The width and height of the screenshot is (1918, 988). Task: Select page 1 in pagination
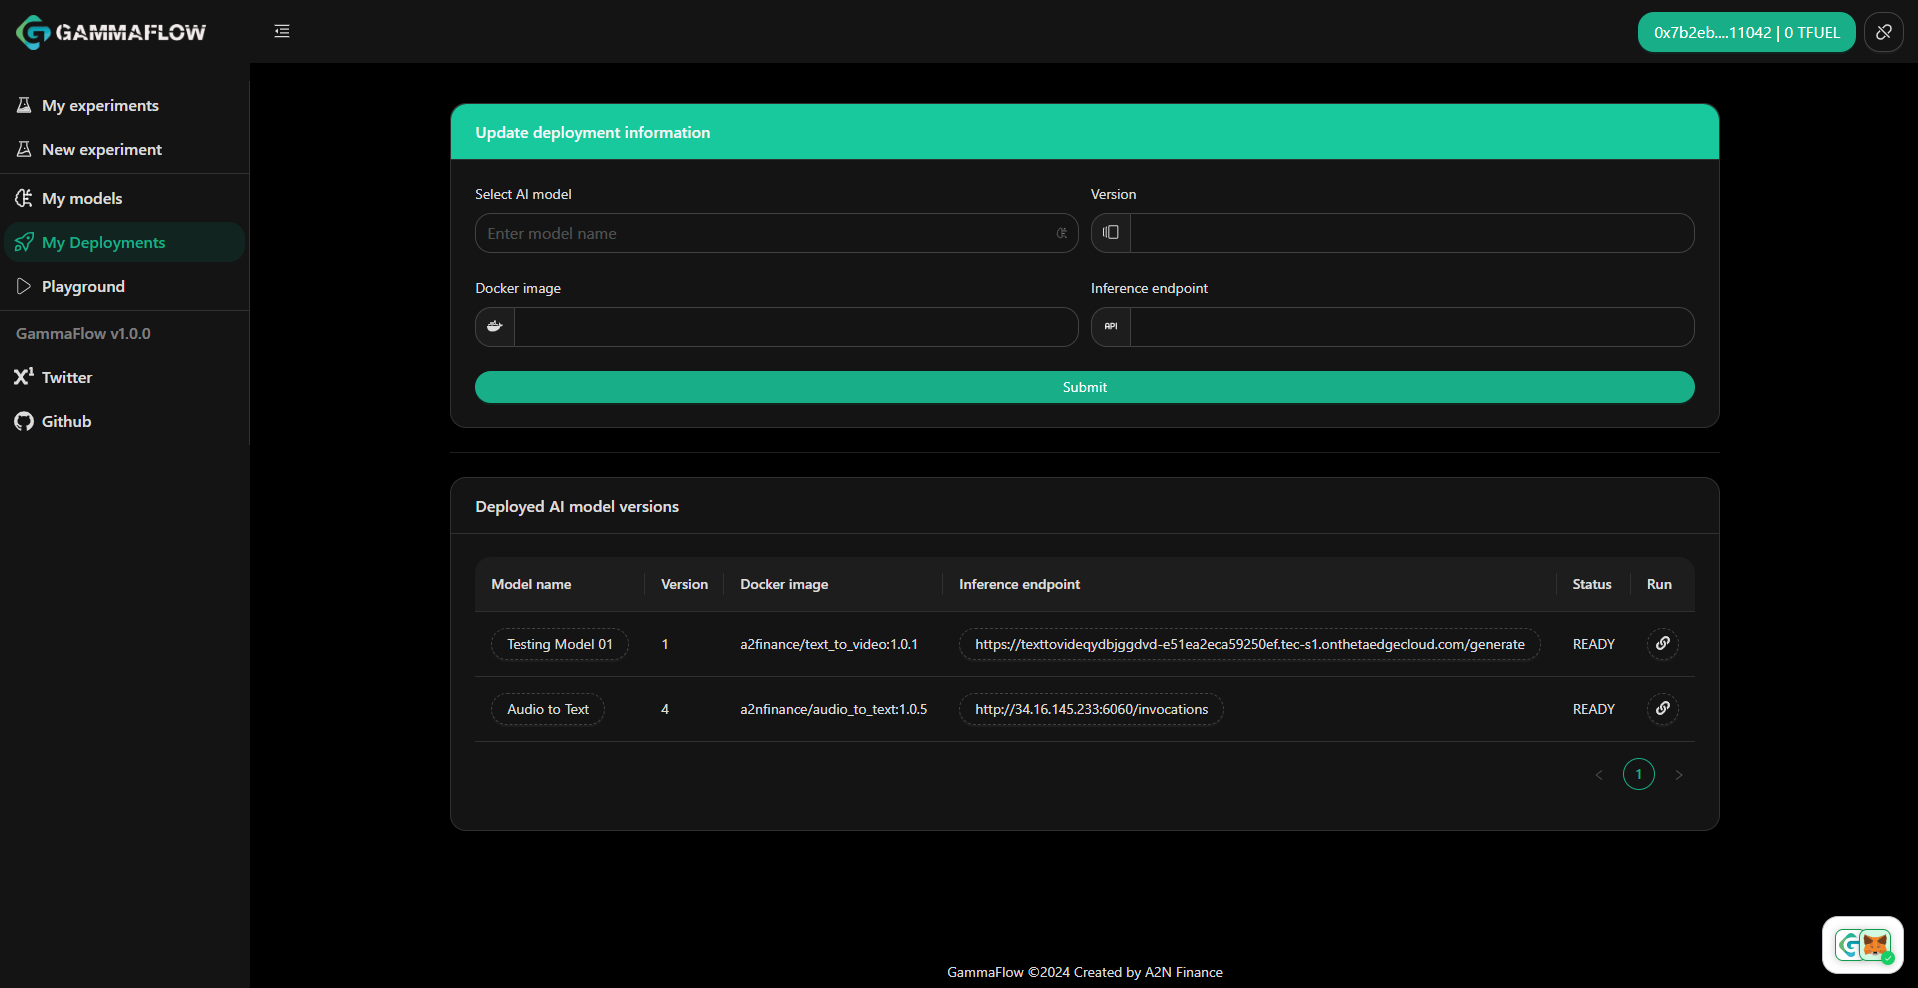pos(1638,774)
